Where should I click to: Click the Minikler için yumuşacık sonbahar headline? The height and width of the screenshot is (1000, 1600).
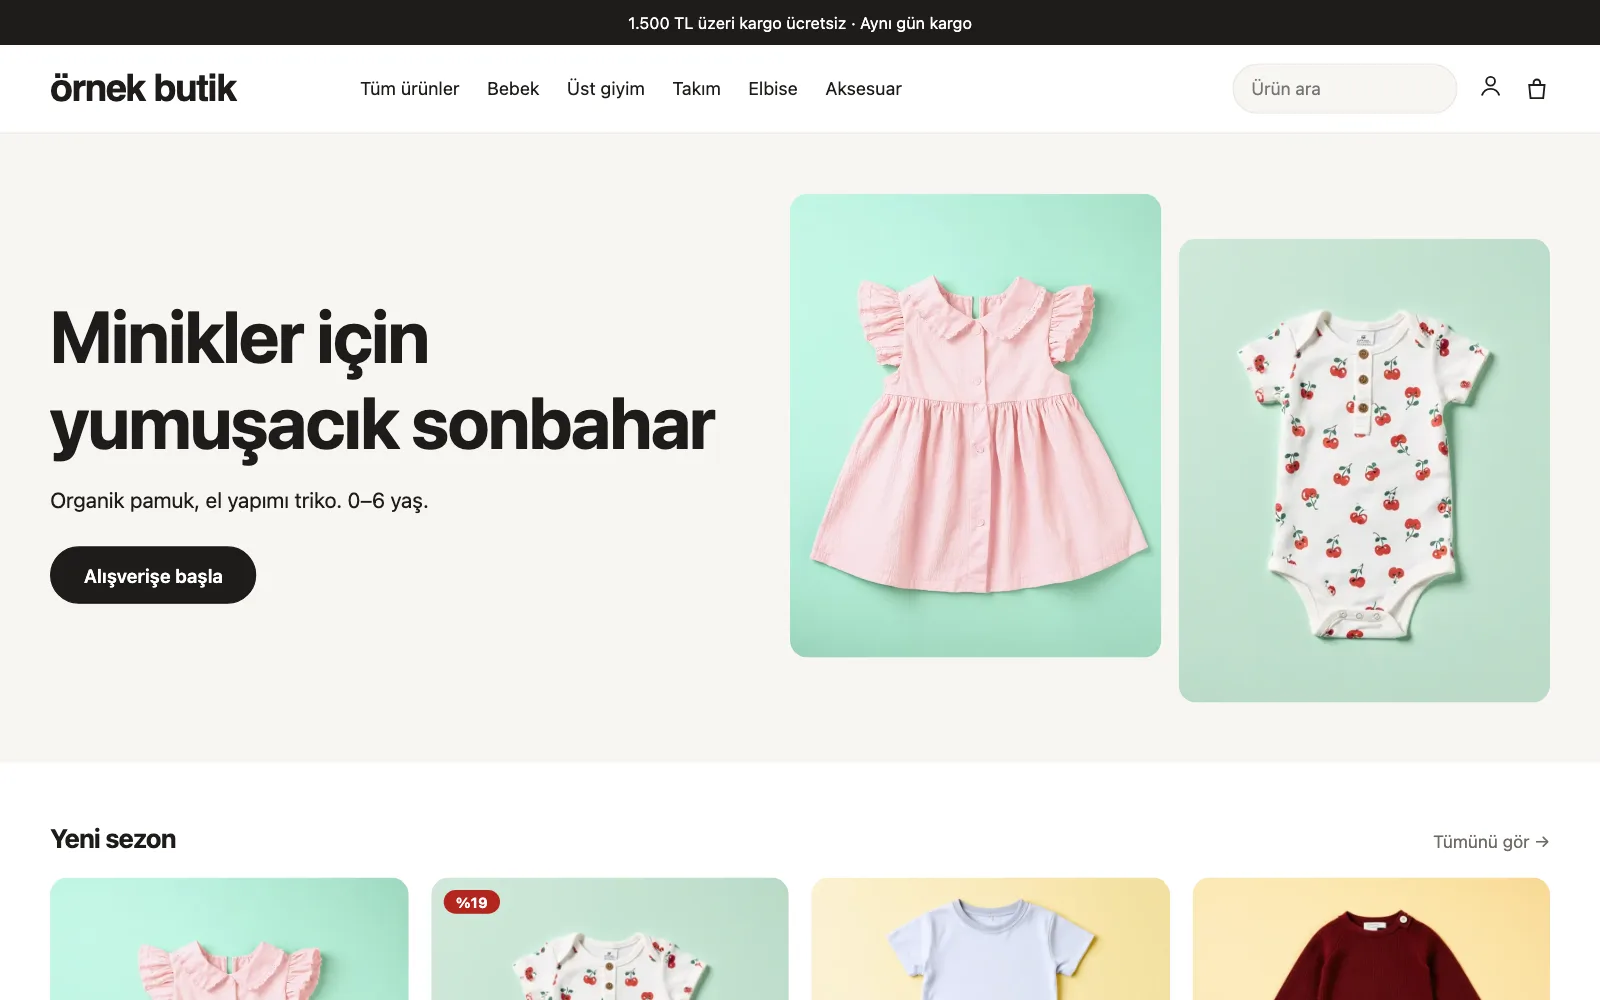[x=383, y=382]
